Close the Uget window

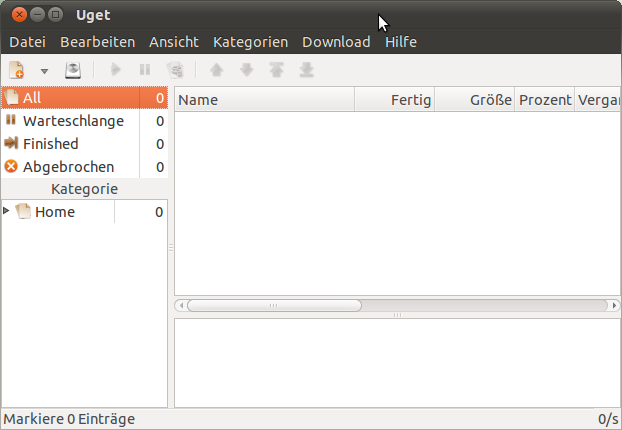pos(19,15)
